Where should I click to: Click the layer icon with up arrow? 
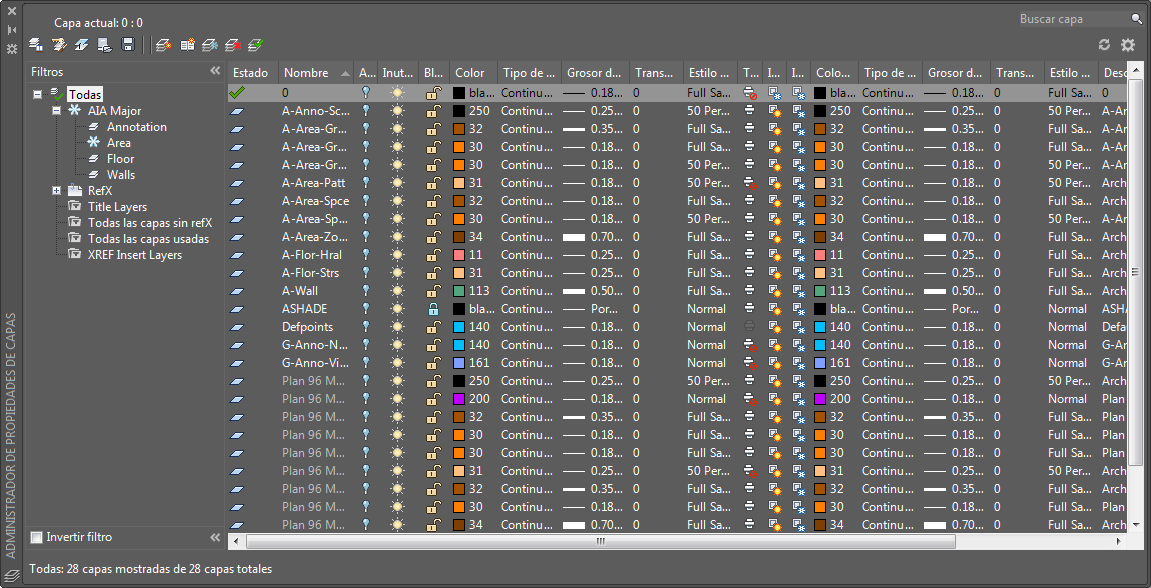click(x=81, y=45)
